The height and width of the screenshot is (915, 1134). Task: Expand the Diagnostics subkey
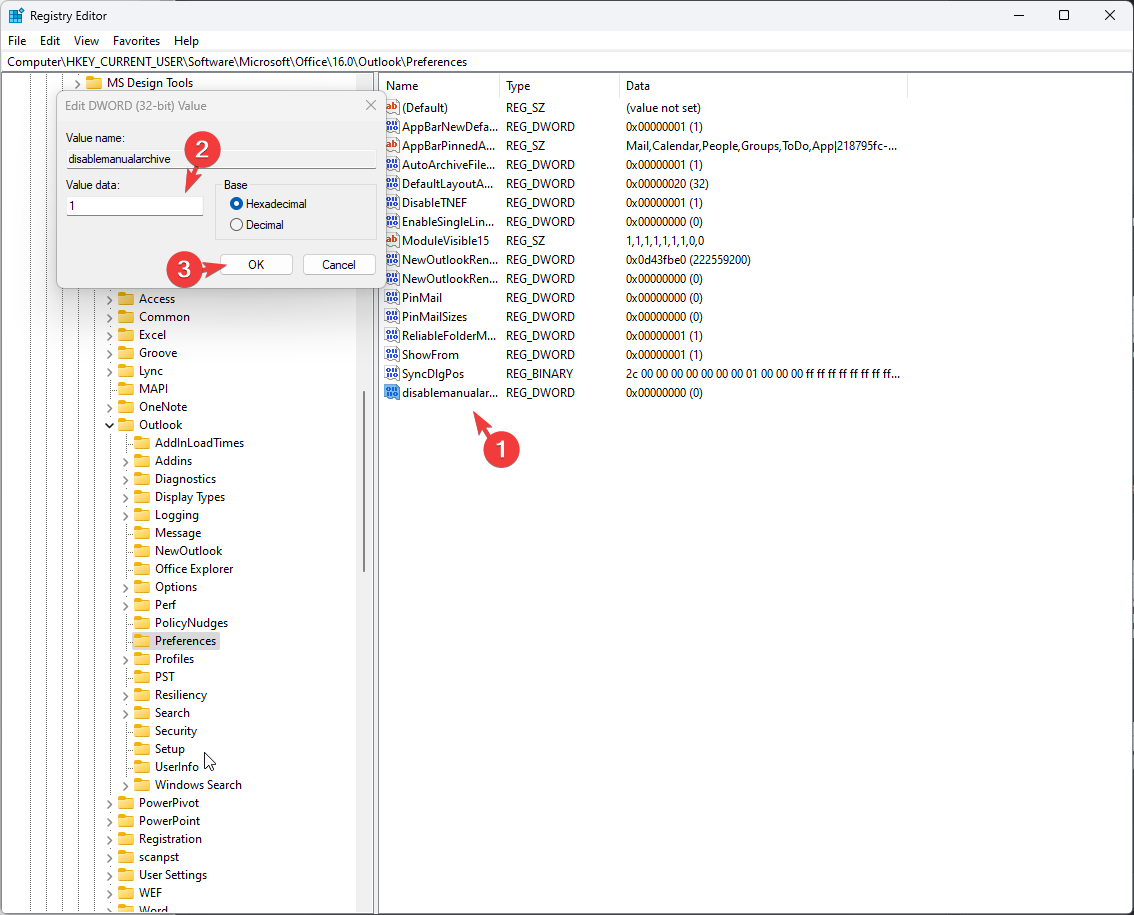125,480
